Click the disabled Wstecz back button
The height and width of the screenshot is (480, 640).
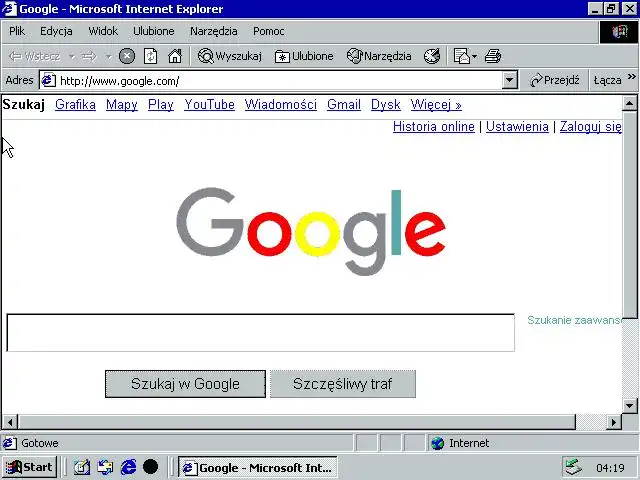coord(34,56)
